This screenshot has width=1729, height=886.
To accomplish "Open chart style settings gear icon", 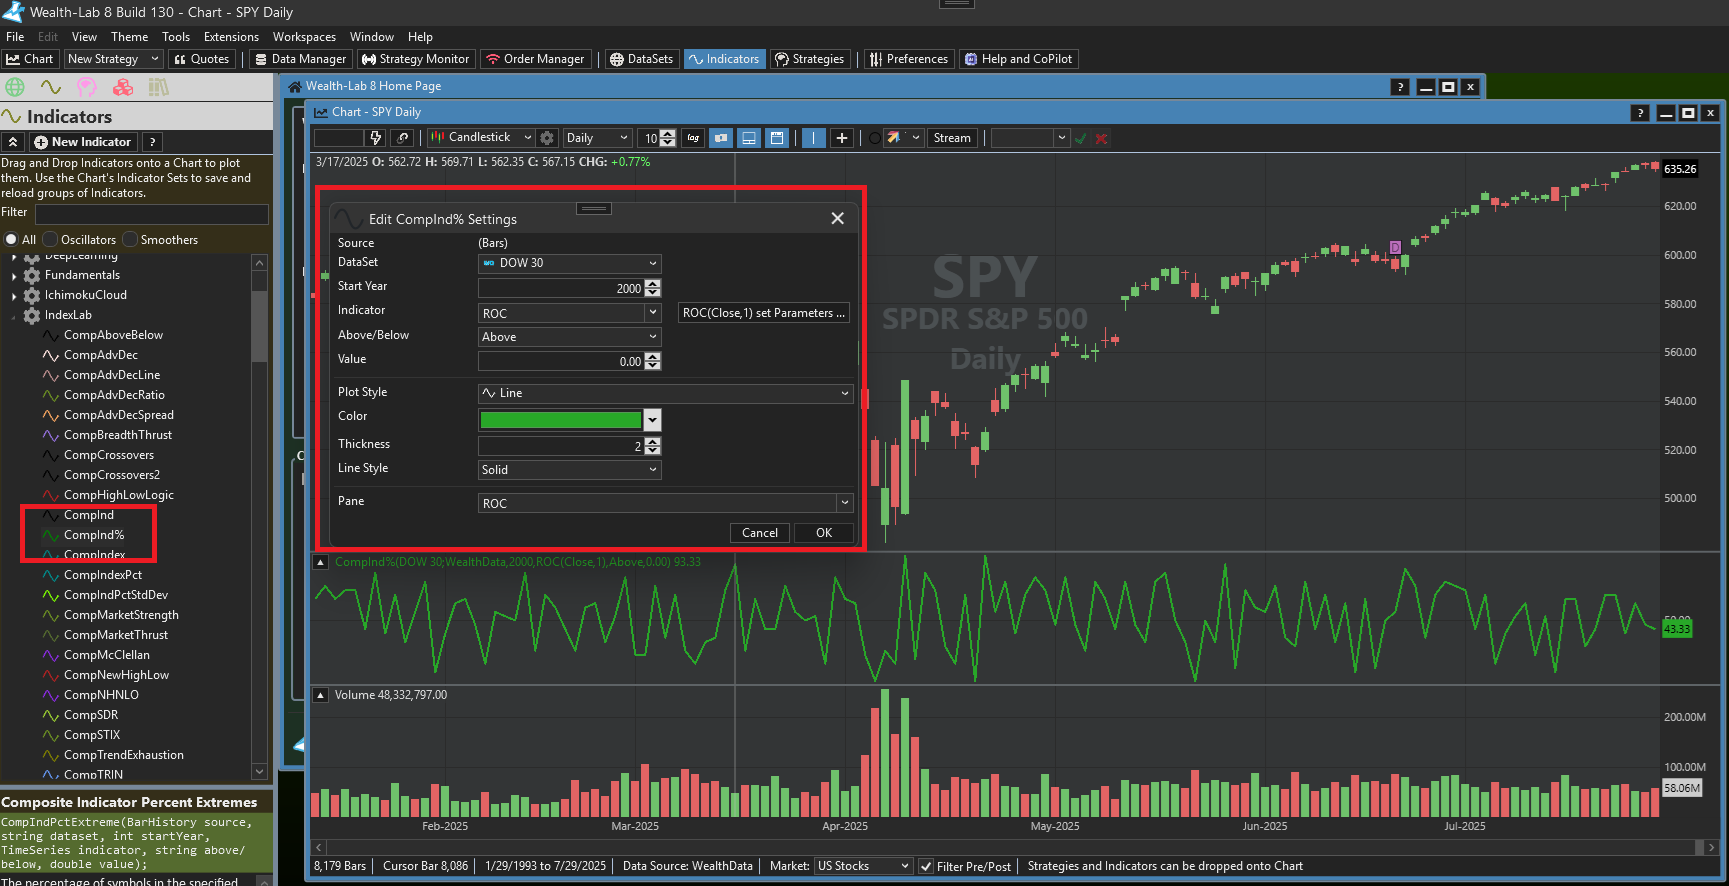I will click(547, 138).
